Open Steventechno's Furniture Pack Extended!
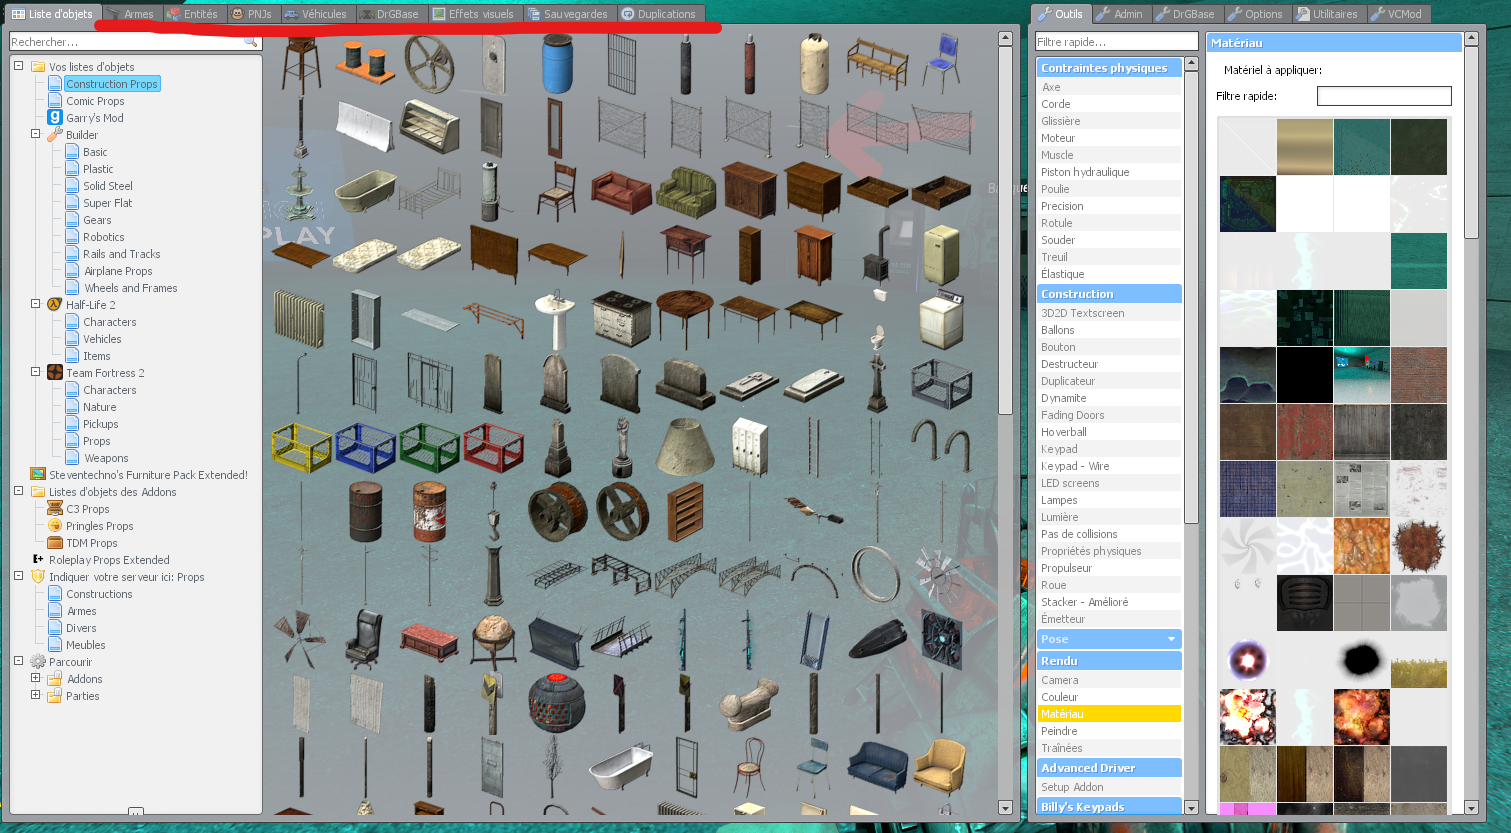Viewport: 1511px width, 833px height. click(x=149, y=475)
